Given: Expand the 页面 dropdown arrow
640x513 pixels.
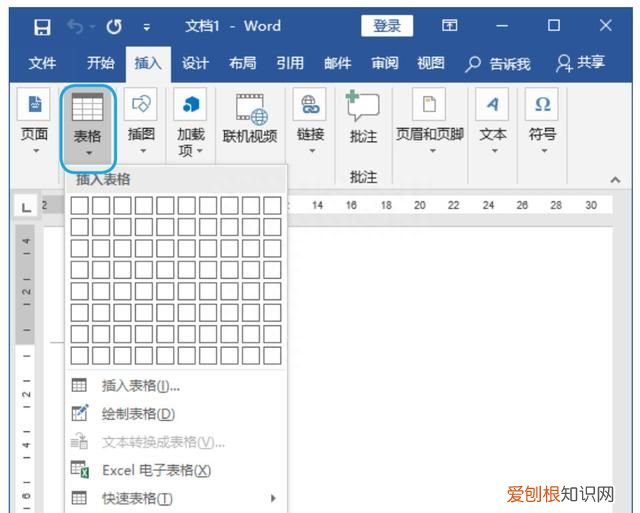Looking at the screenshot, I should click(36, 151).
